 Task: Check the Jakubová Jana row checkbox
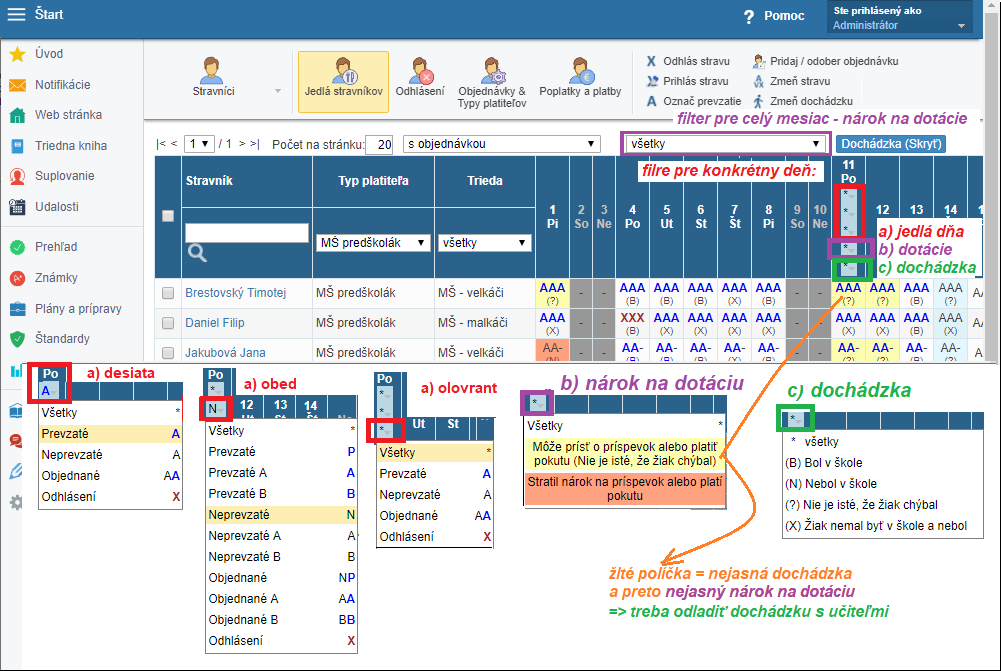coord(168,352)
